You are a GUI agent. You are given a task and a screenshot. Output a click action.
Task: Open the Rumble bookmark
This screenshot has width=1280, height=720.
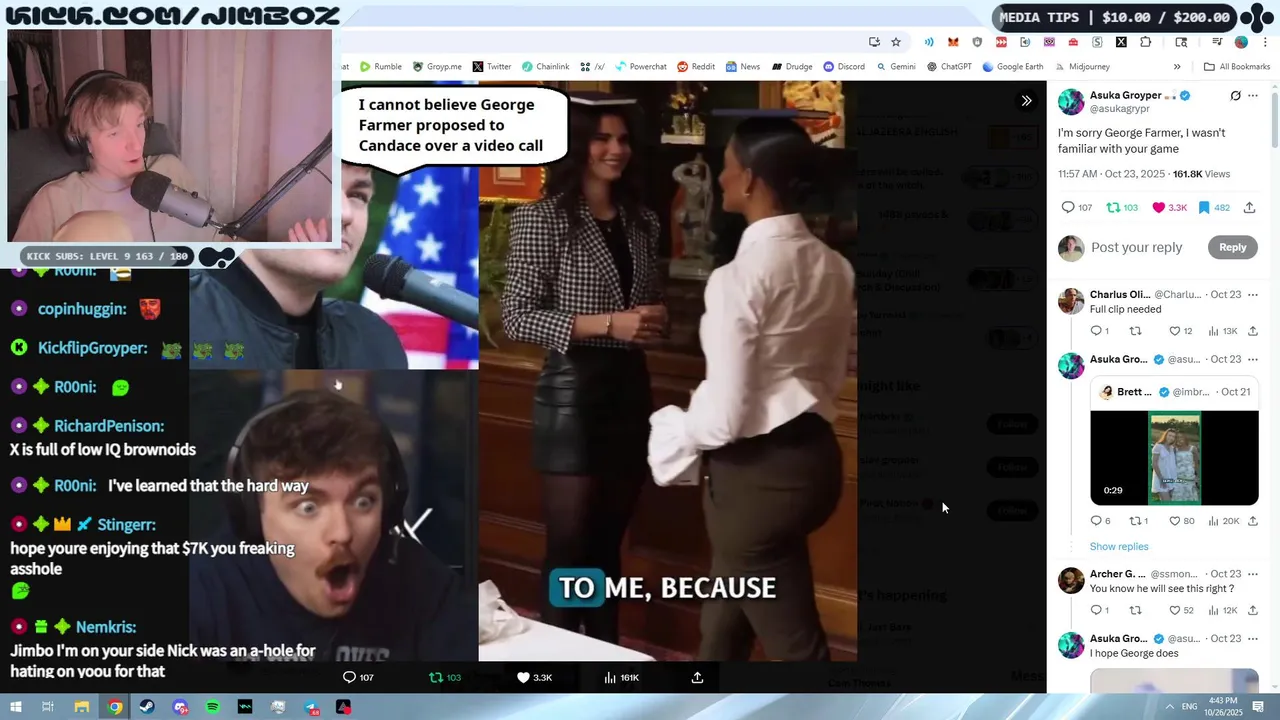click(381, 67)
